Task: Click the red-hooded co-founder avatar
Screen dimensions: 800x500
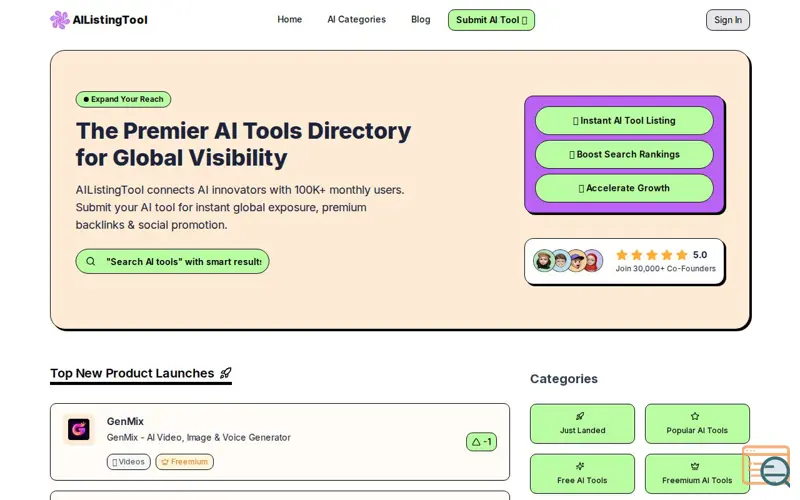Action: tap(593, 261)
